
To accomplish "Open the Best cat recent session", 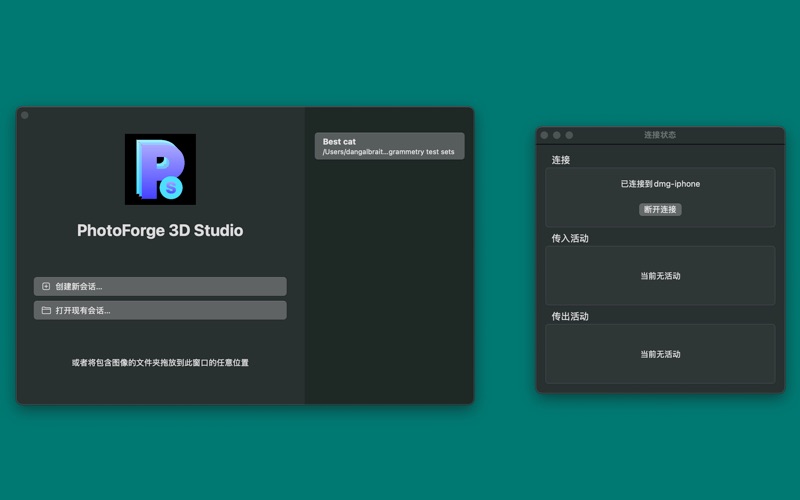I will click(389, 147).
